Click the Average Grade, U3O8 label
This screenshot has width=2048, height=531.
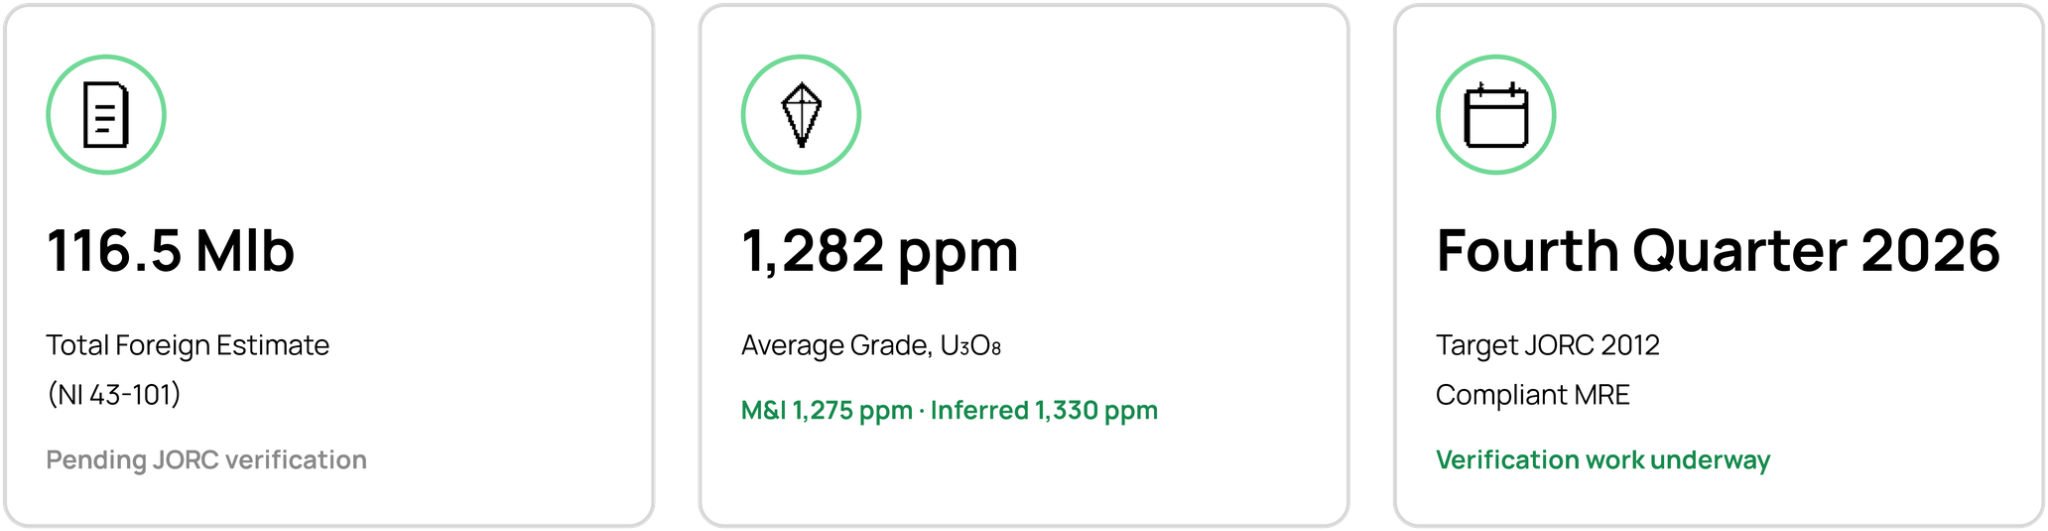click(871, 345)
